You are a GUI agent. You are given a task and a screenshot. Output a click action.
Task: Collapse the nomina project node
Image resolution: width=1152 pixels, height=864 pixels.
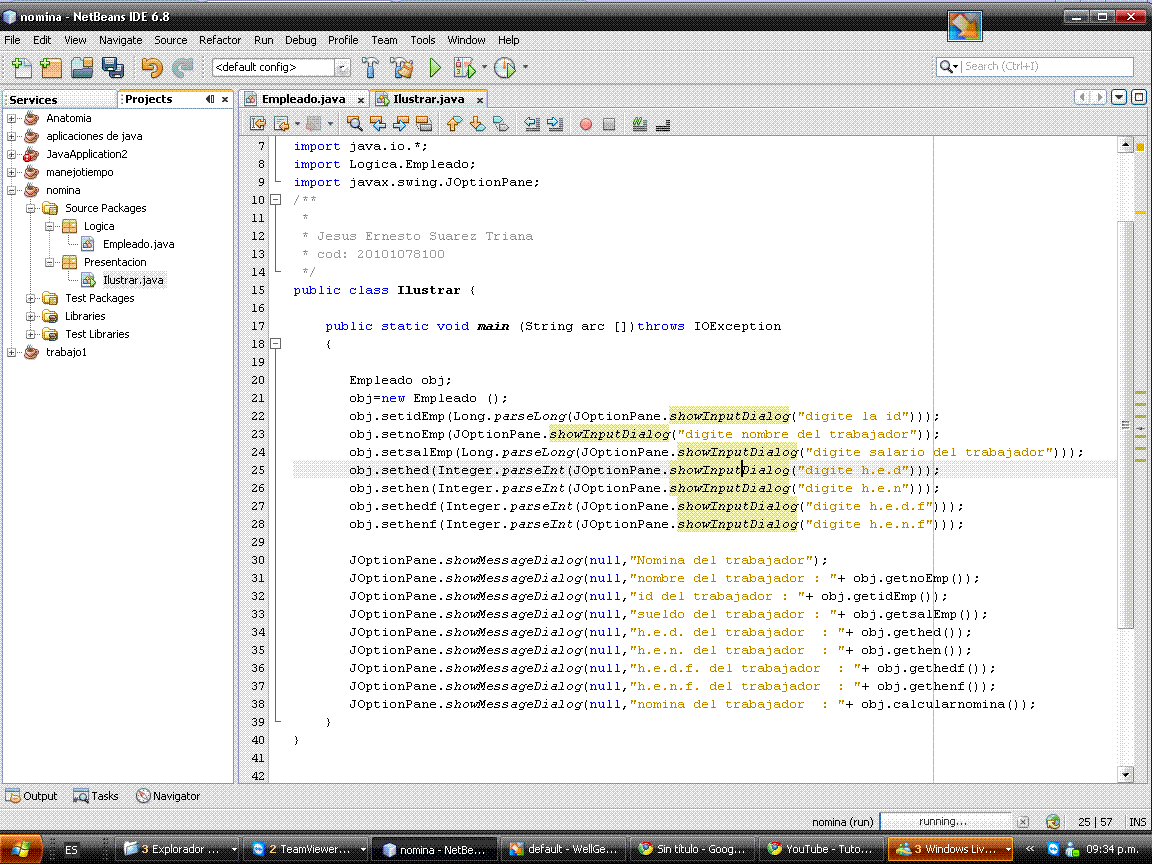[x=11, y=190]
